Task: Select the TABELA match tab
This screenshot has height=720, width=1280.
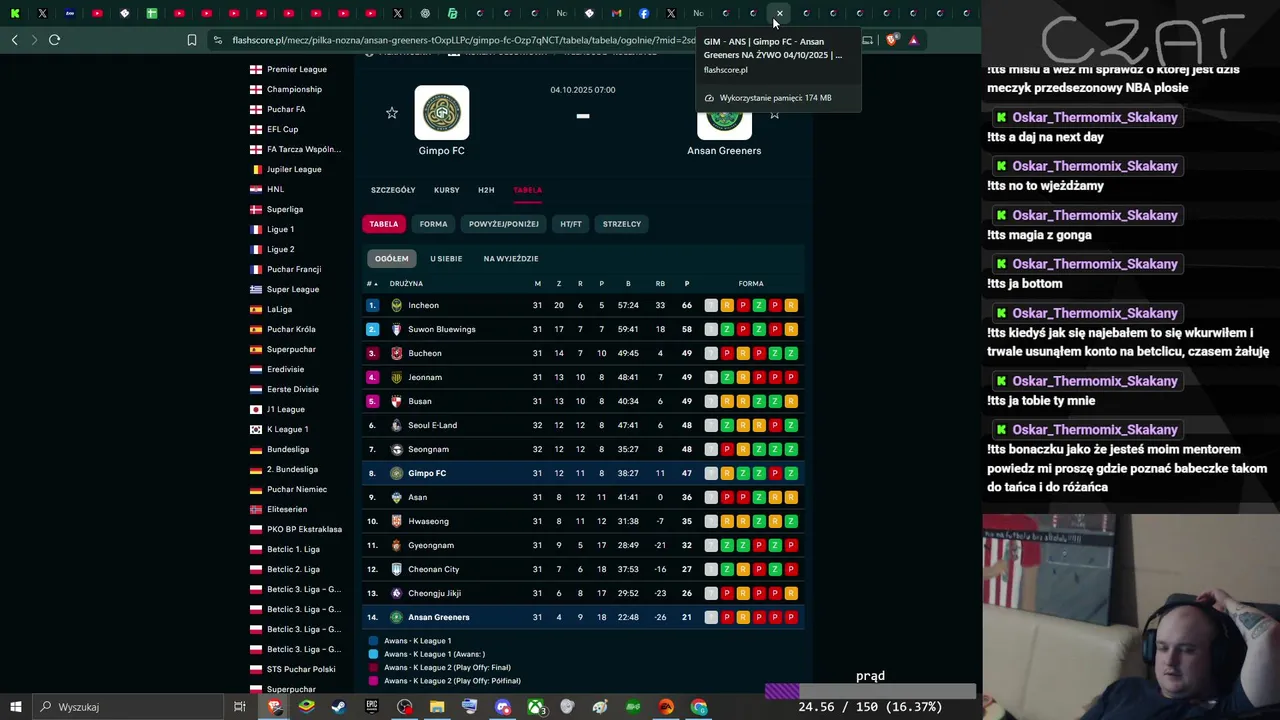Action: pyautogui.click(x=528, y=190)
